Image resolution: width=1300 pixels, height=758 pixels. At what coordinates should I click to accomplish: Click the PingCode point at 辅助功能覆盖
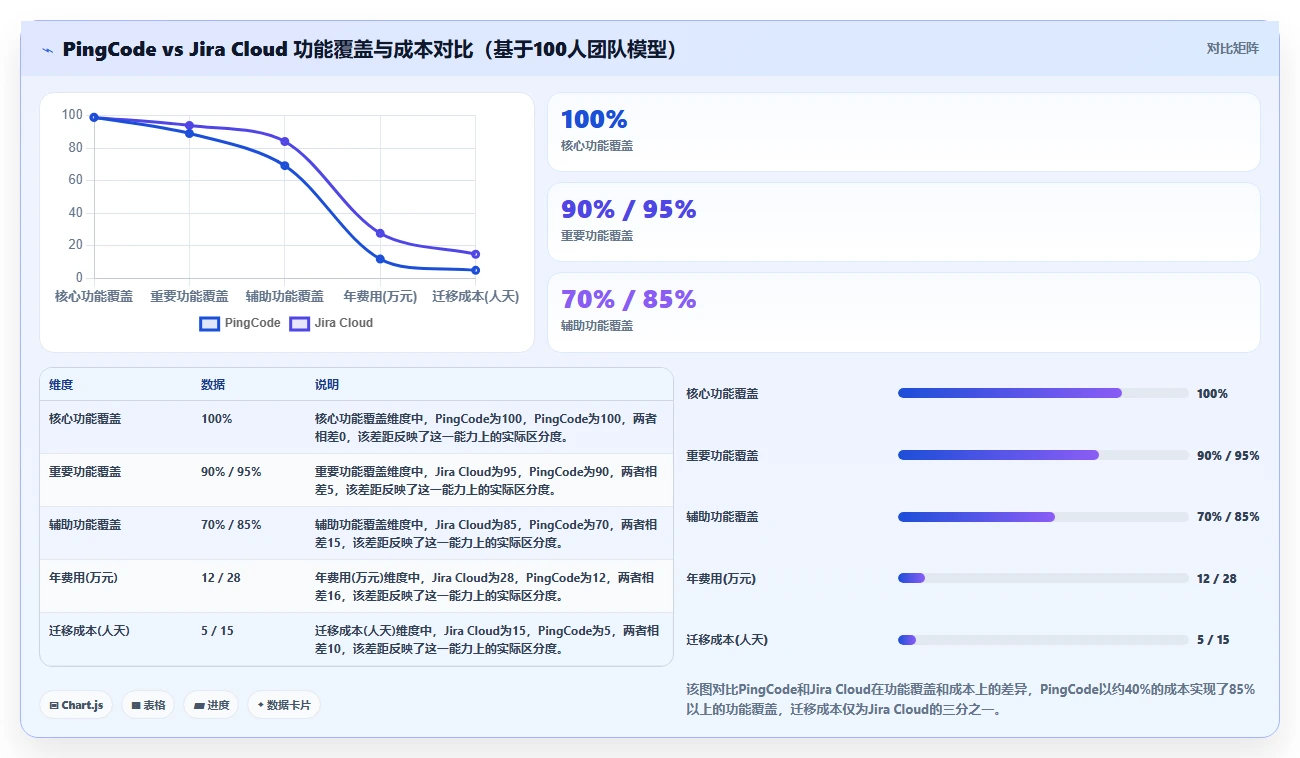[x=285, y=165]
